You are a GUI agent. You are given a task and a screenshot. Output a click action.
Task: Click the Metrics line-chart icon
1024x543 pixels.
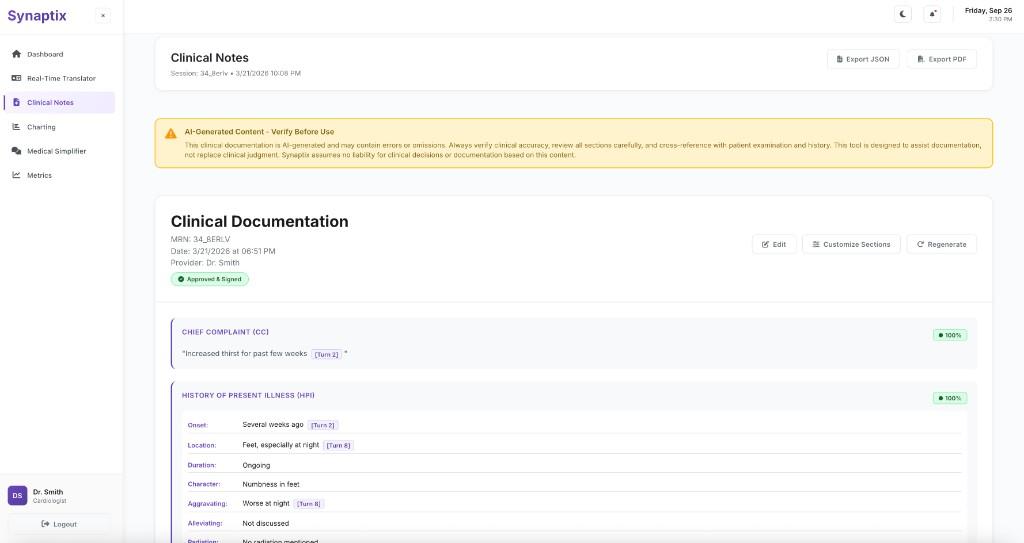tap(16, 175)
